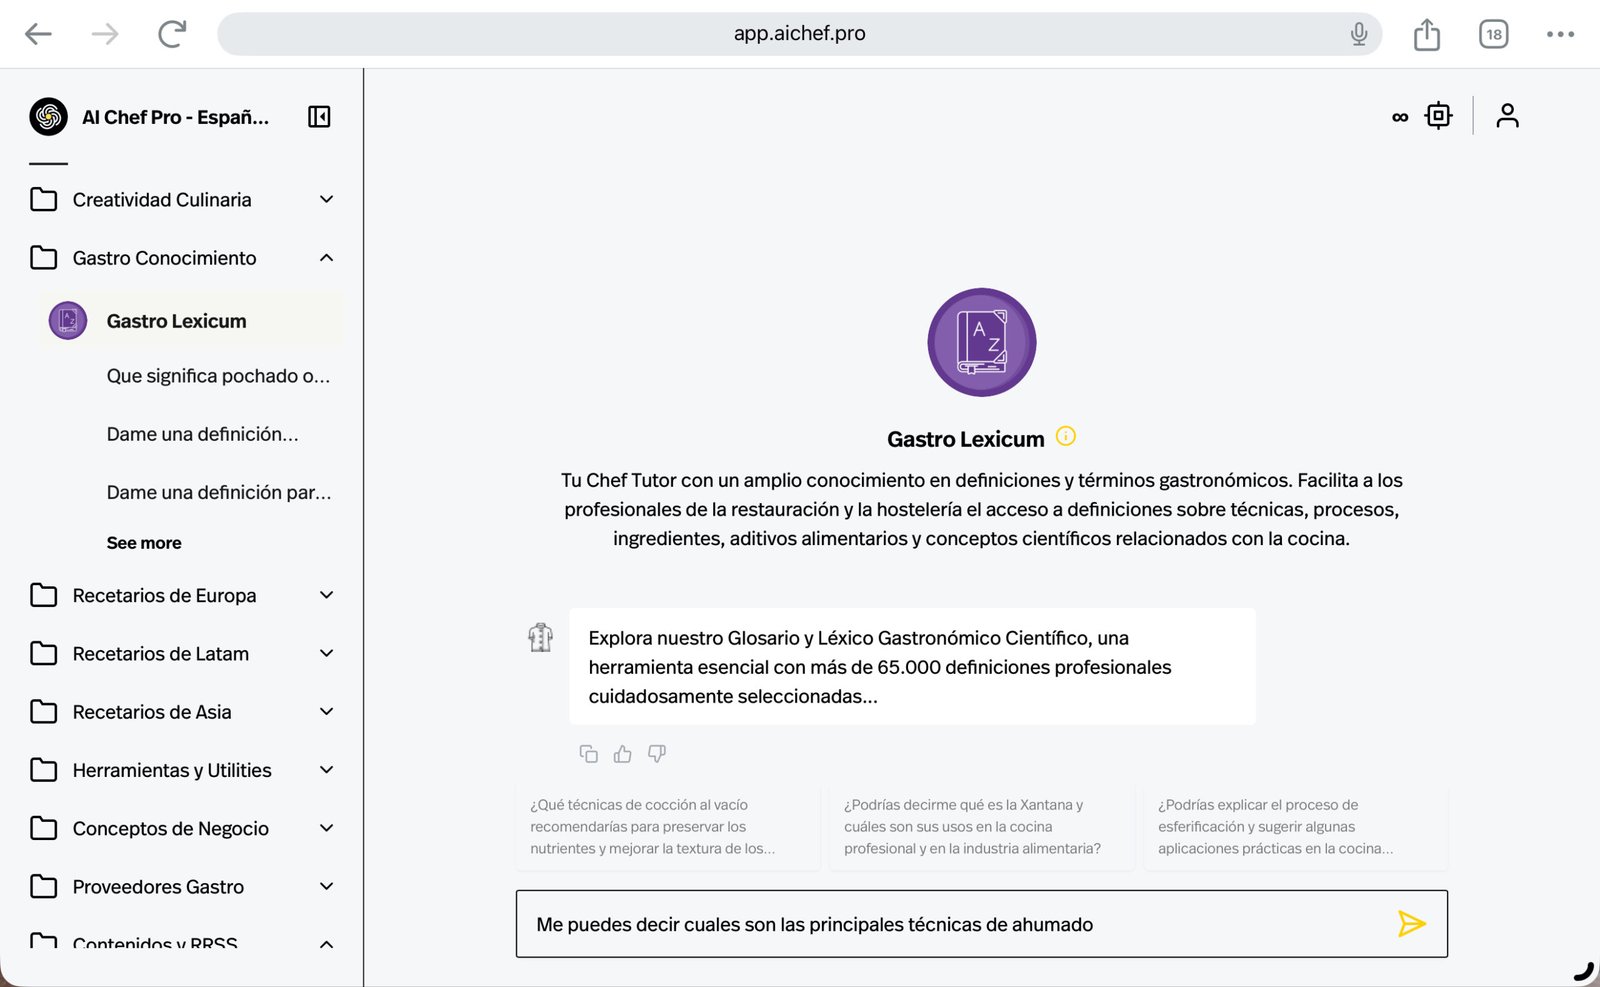1600x987 pixels.
Task: Send the message with the yellow arrow
Action: (x=1411, y=924)
